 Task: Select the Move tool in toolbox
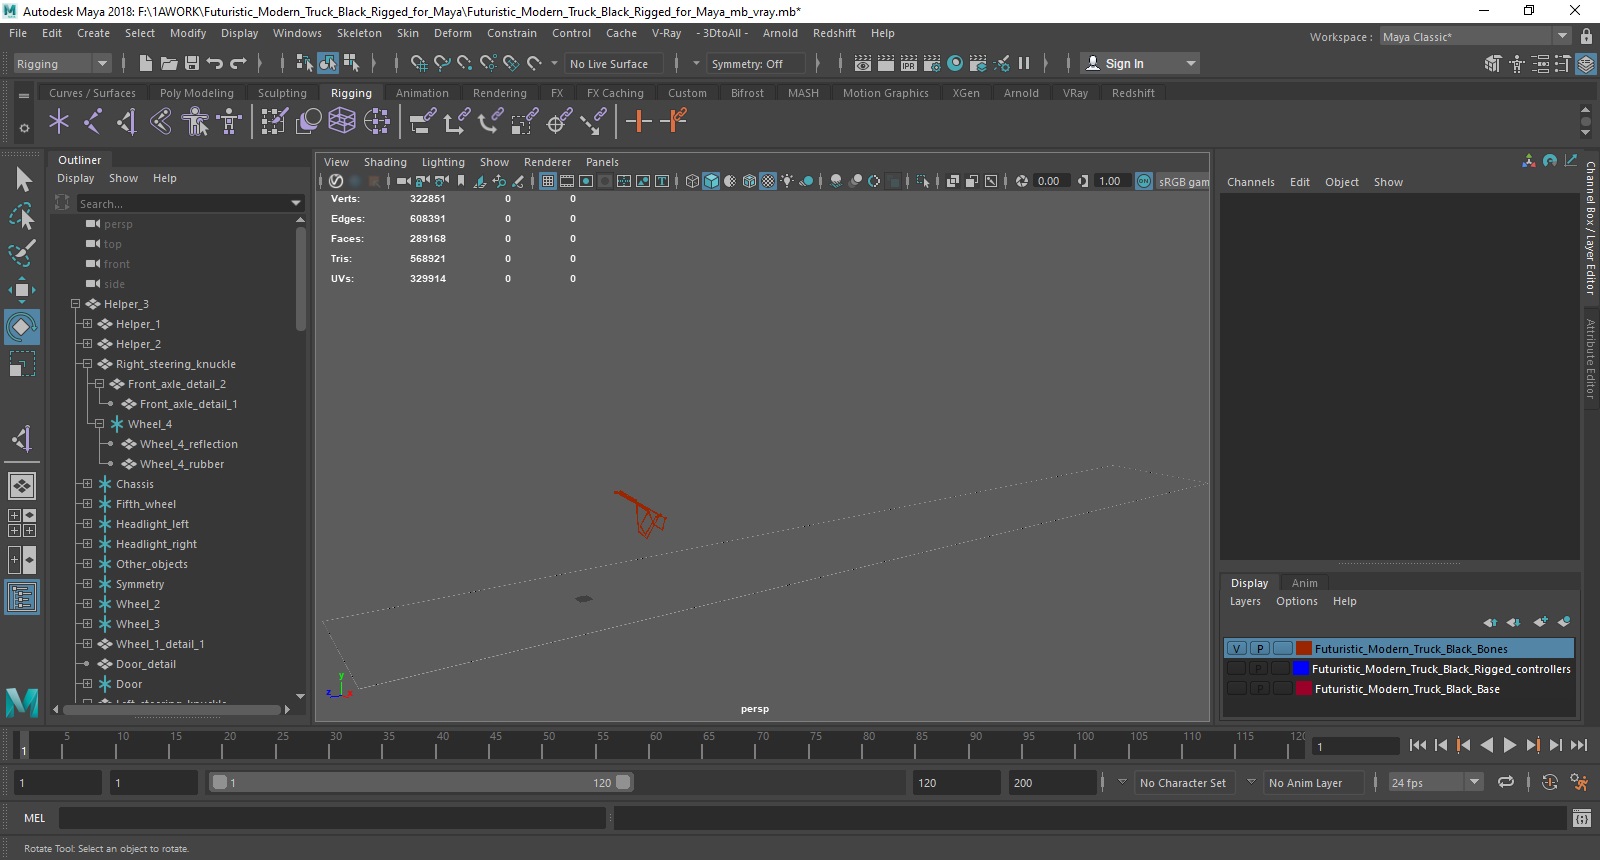pos(22,290)
